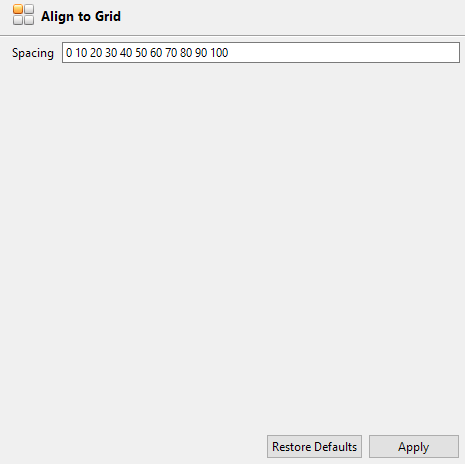Place cursor on value 10 in Spacing field
The image size is (465, 464).
coord(81,53)
